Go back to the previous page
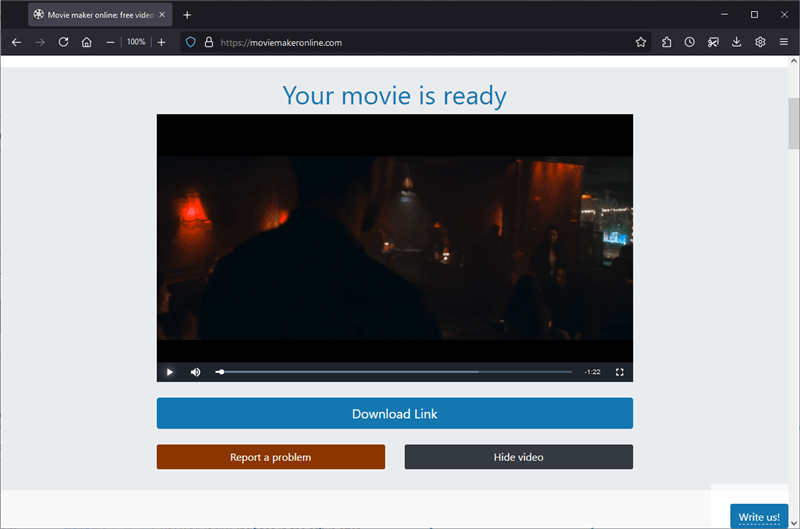Screen dimensions: 800x529 [16, 42]
